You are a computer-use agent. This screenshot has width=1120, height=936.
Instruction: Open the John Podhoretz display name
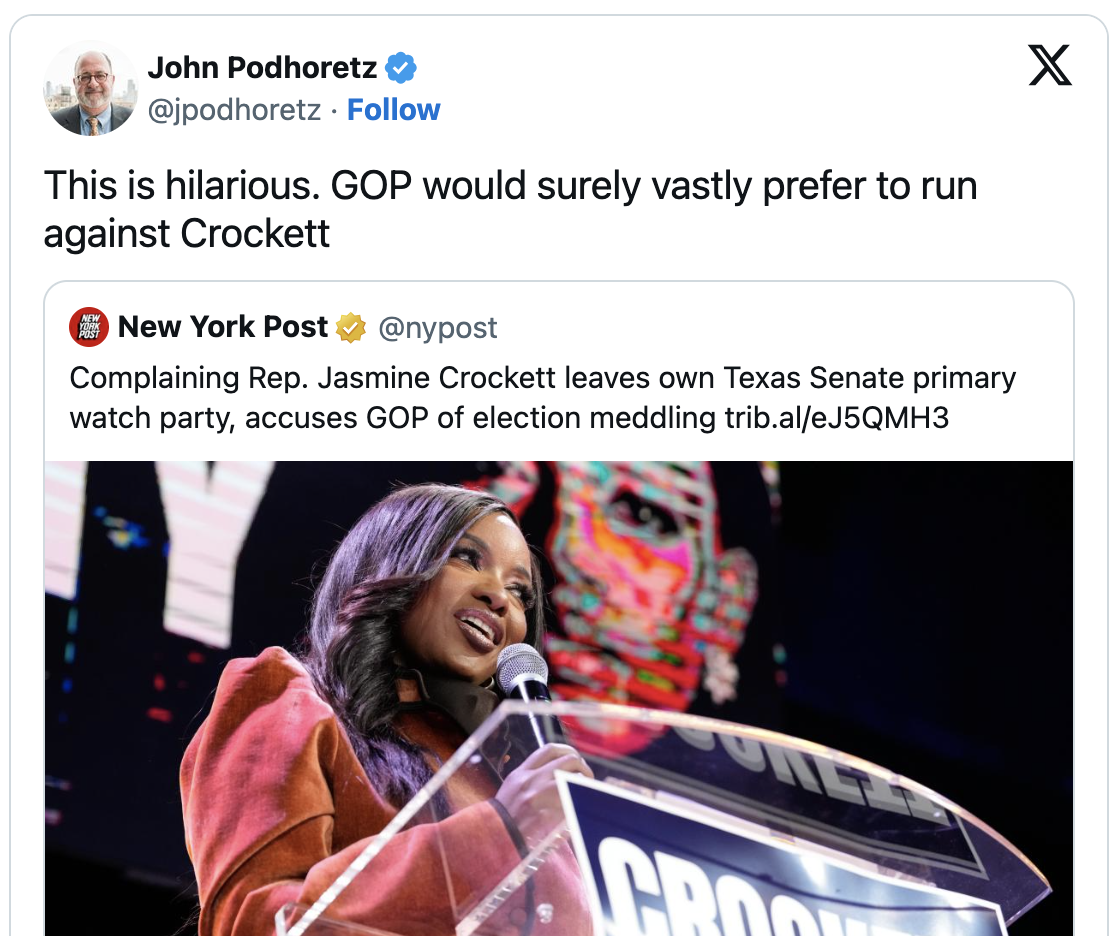pos(262,68)
